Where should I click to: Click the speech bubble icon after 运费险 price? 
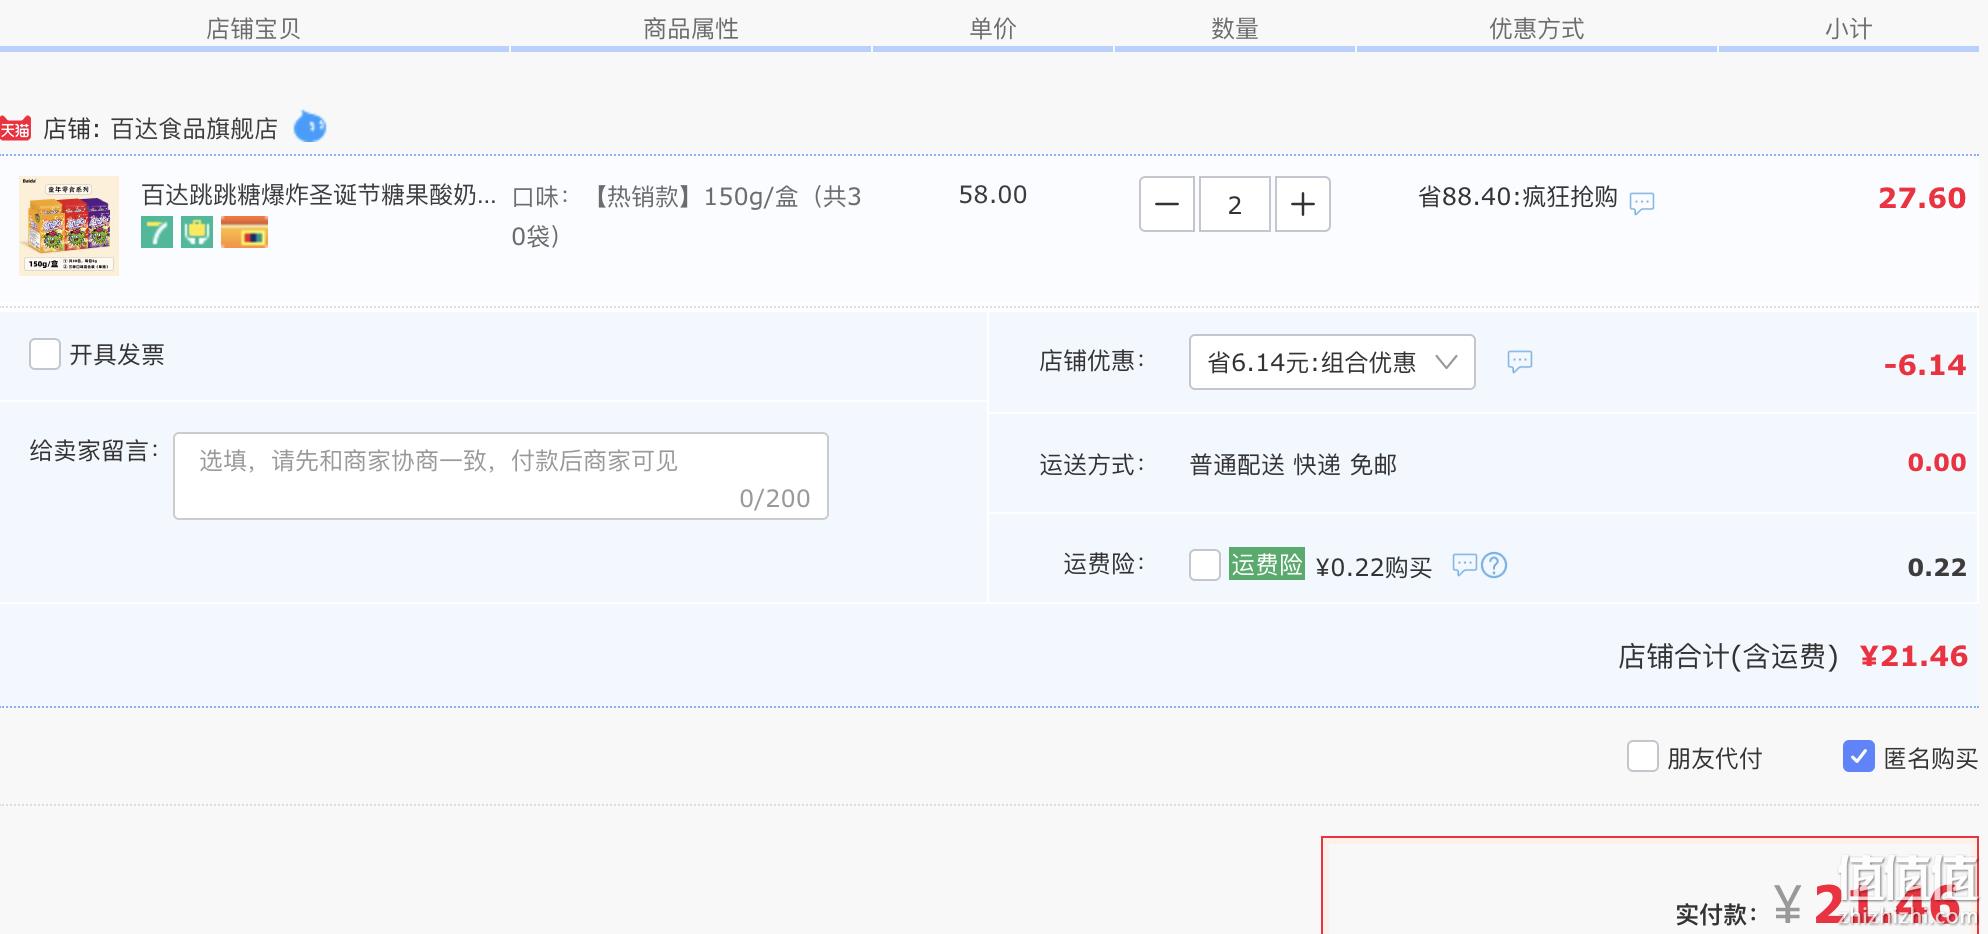(x=1464, y=565)
